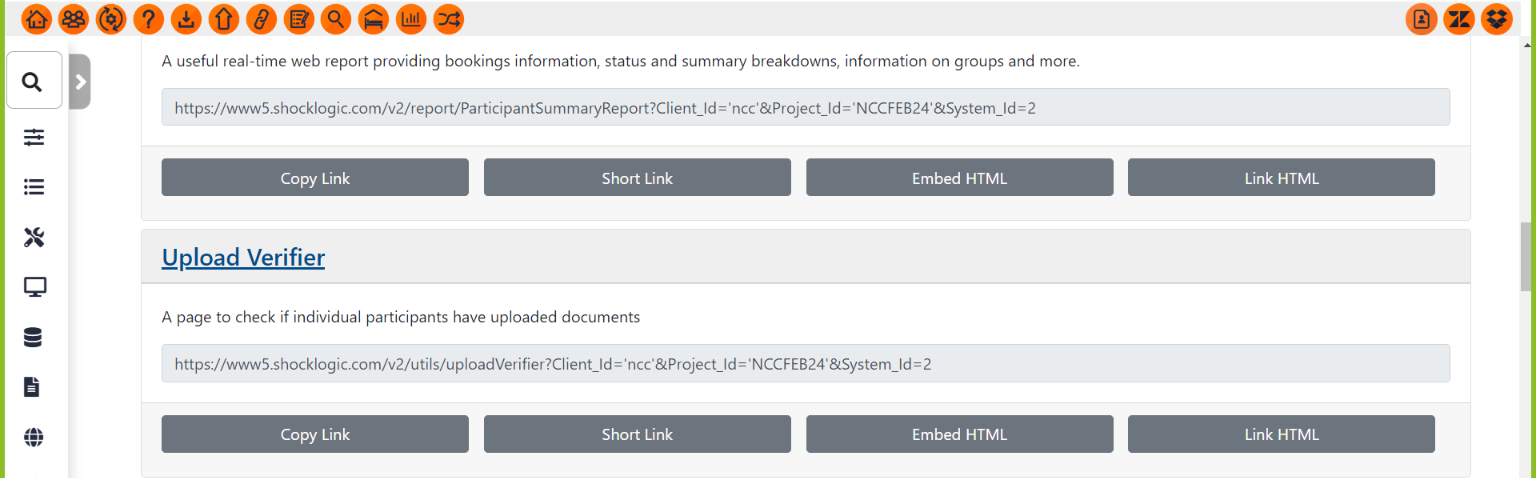Open the participants group icon
This screenshot has height=478, width=1536.
coord(73,19)
